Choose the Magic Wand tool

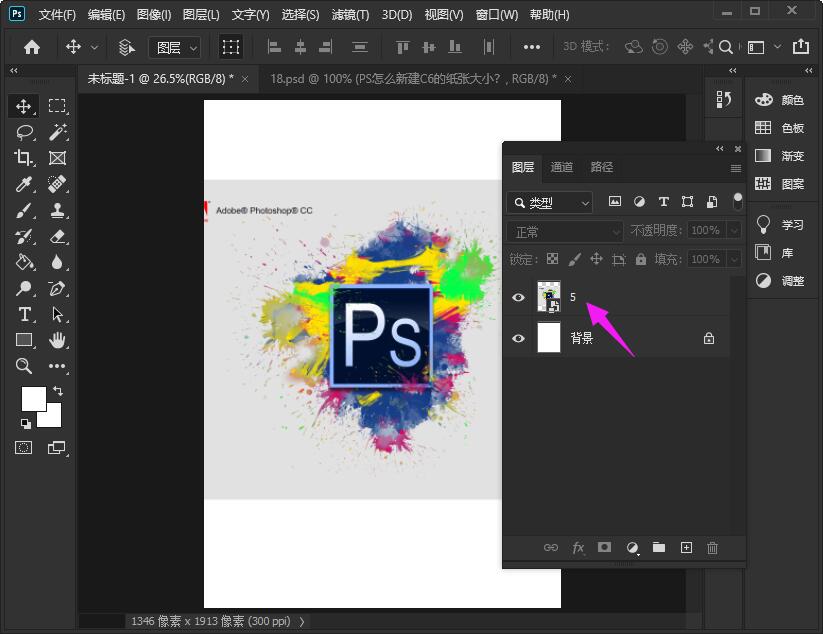pyautogui.click(x=57, y=132)
